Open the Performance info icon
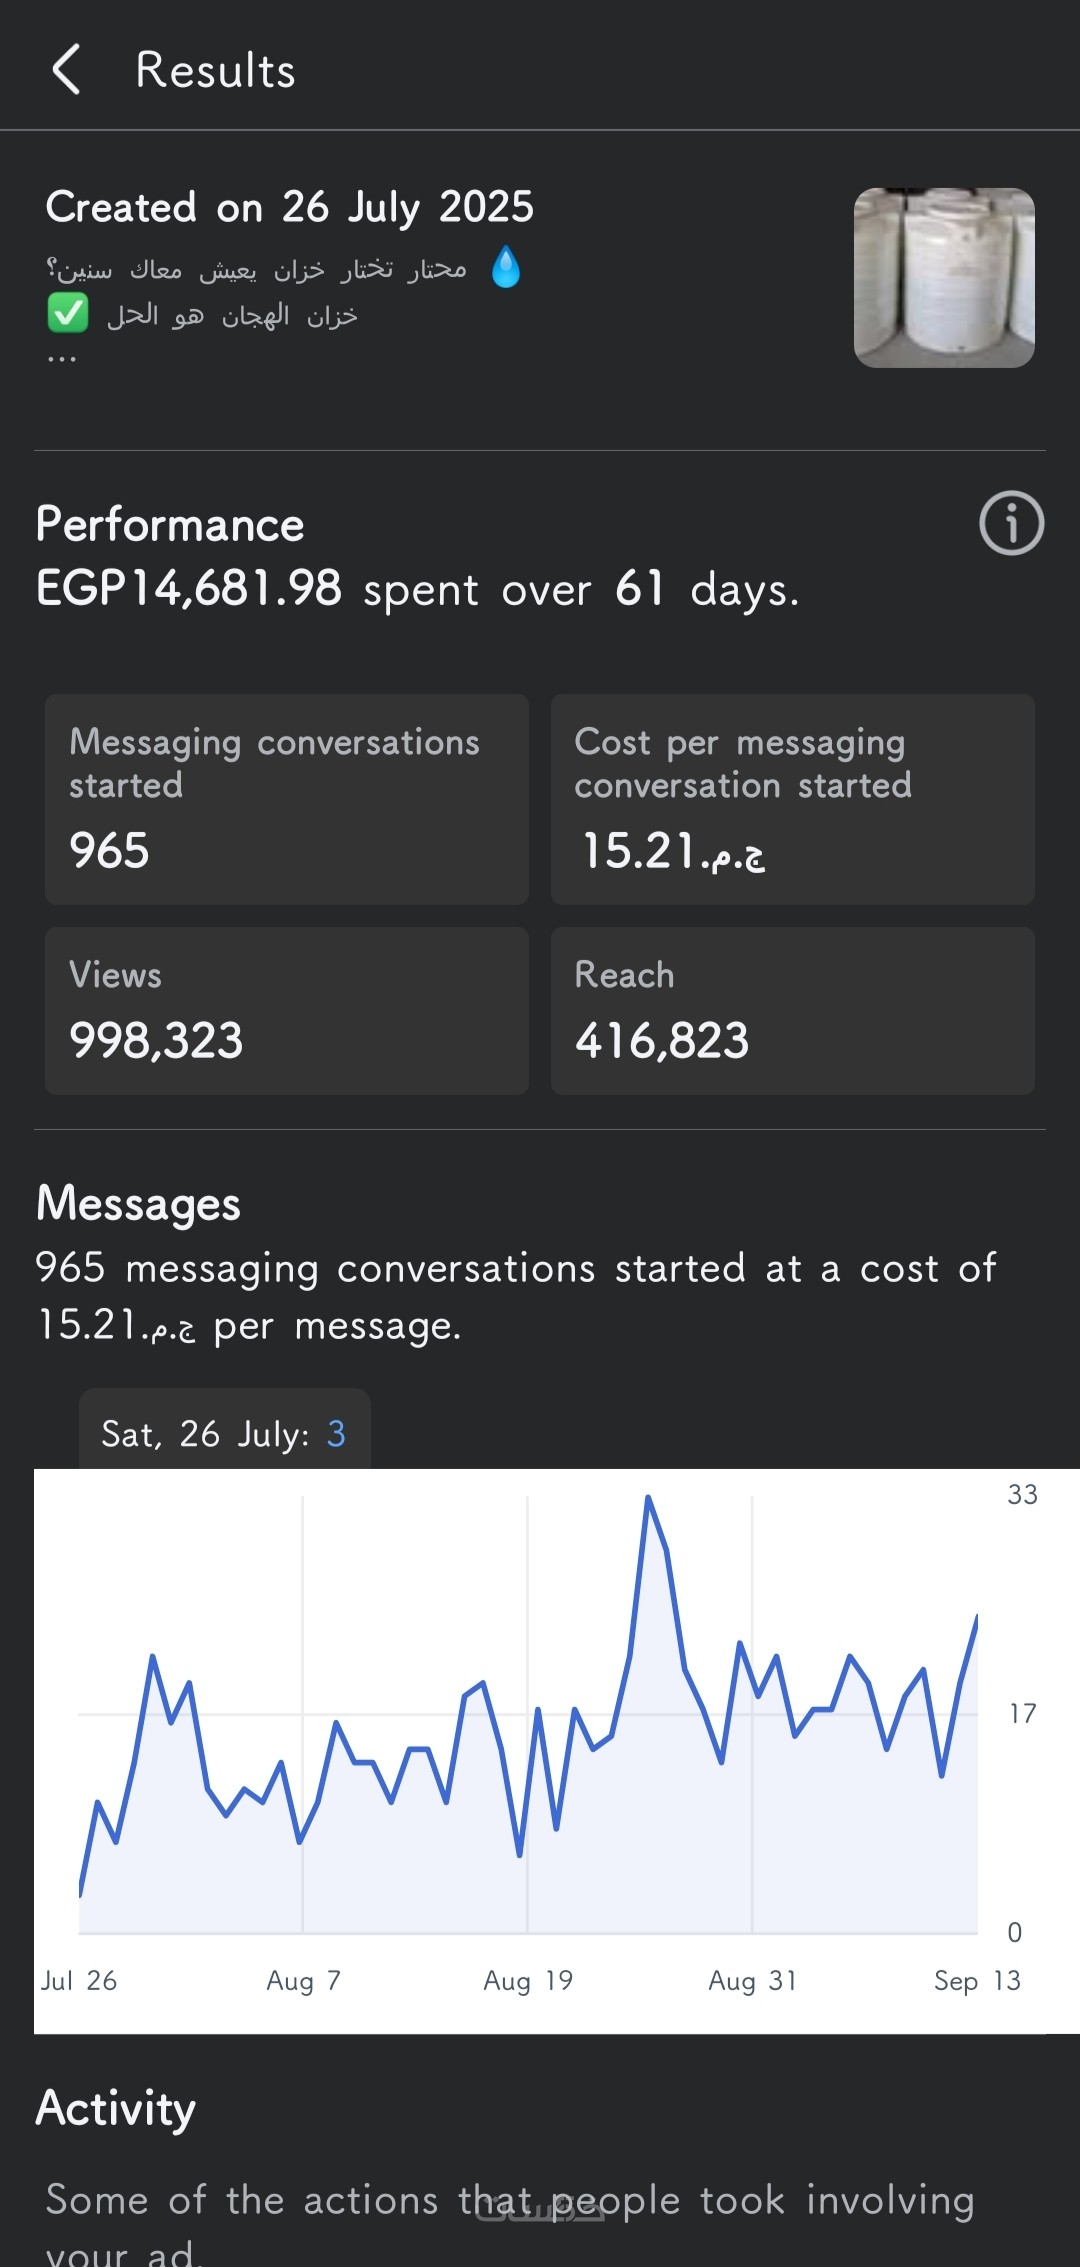This screenshot has height=2267, width=1080. (x=1011, y=523)
